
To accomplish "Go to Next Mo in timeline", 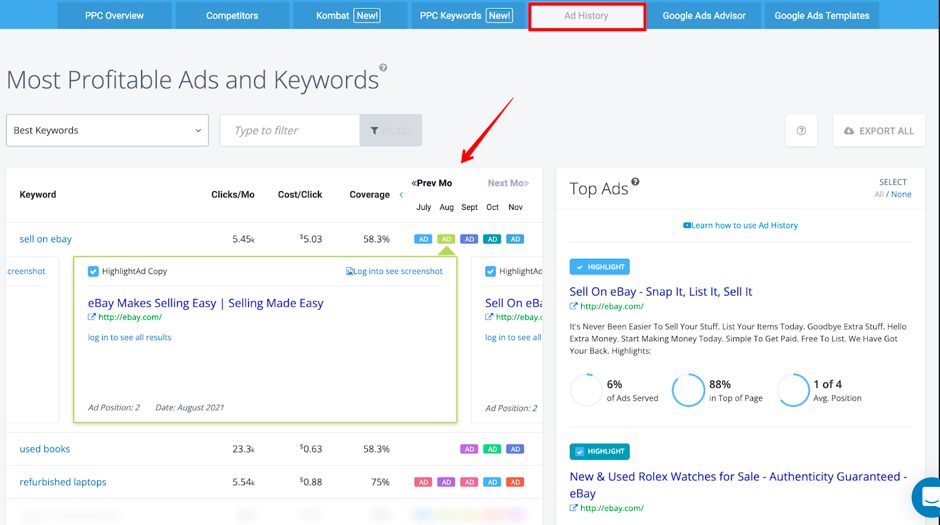I will tap(508, 183).
